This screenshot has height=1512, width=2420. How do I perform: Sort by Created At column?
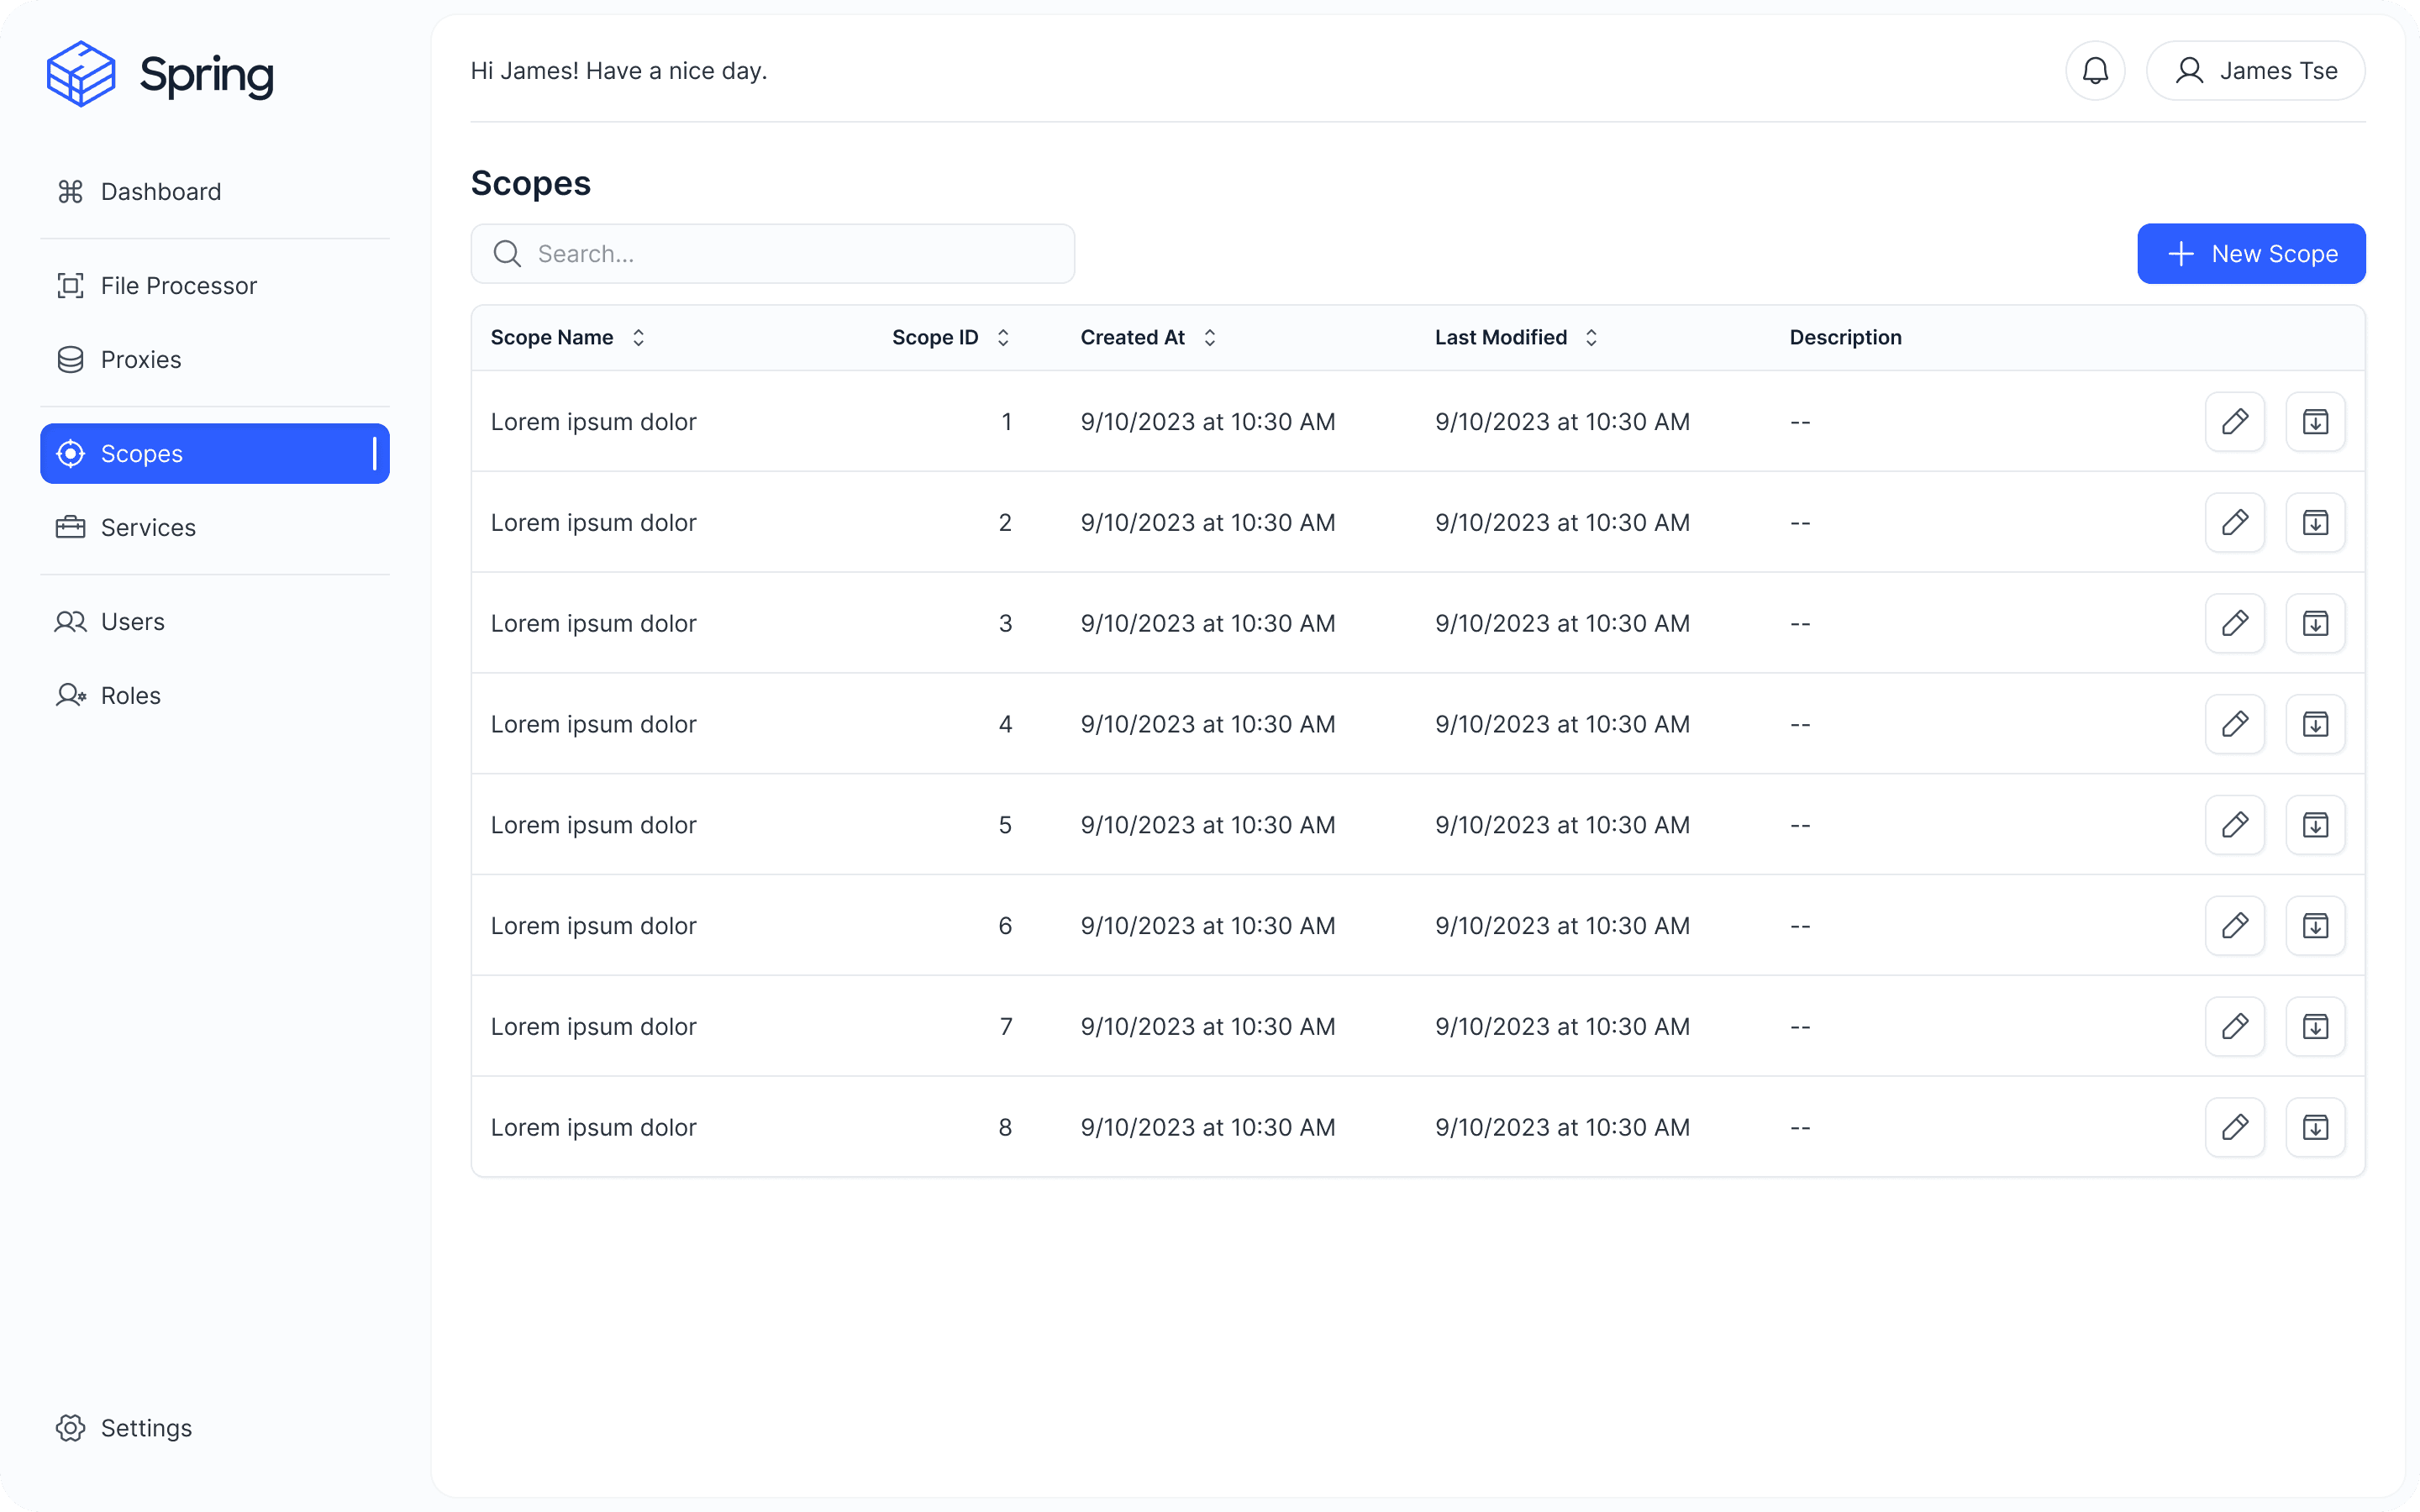(1209, 338)
